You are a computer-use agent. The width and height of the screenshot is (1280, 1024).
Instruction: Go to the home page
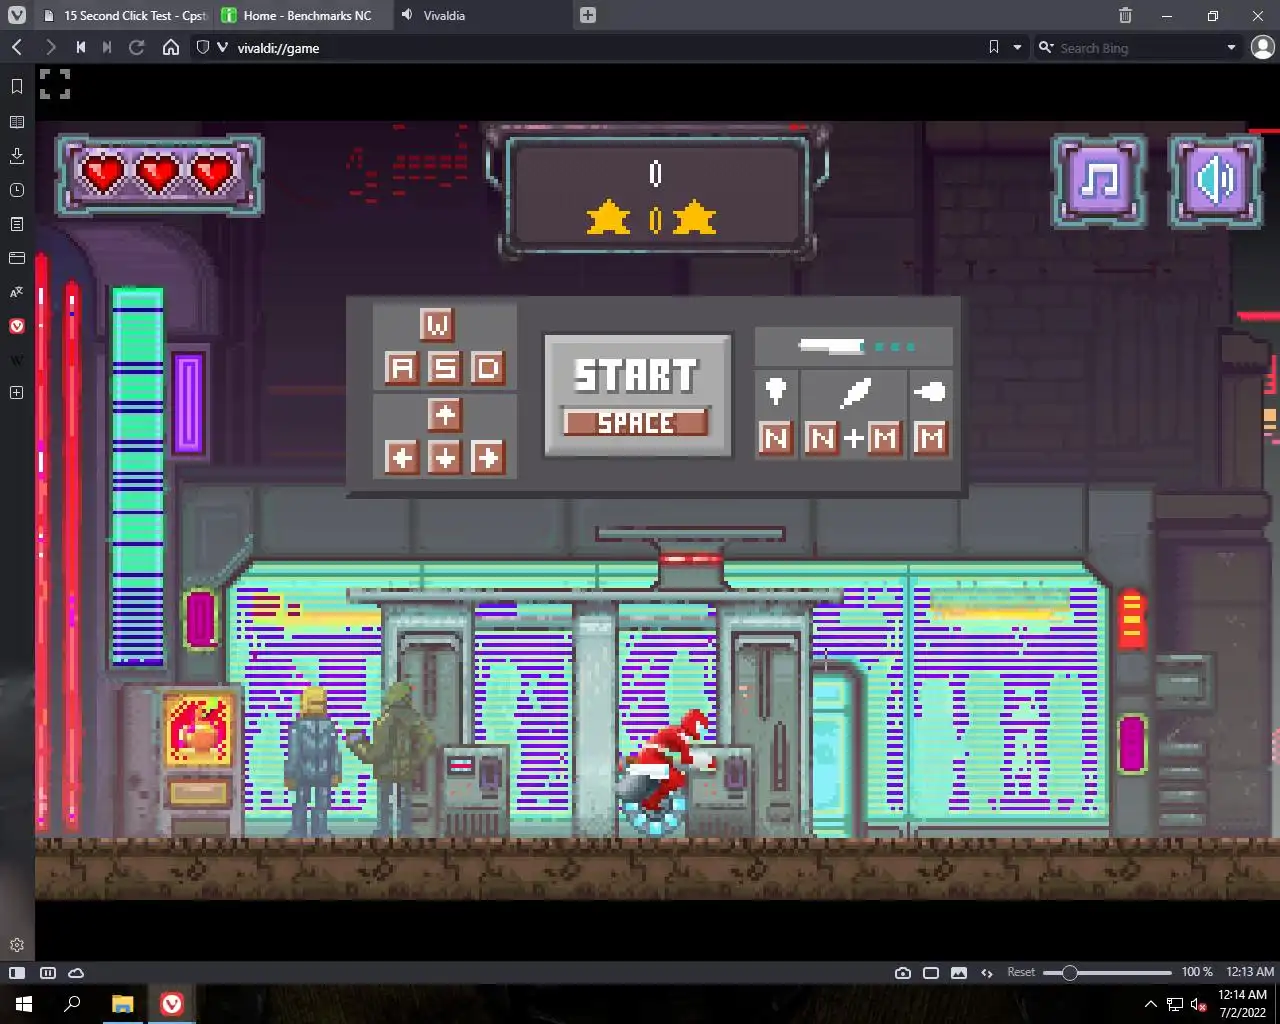[x=171, y=47]
